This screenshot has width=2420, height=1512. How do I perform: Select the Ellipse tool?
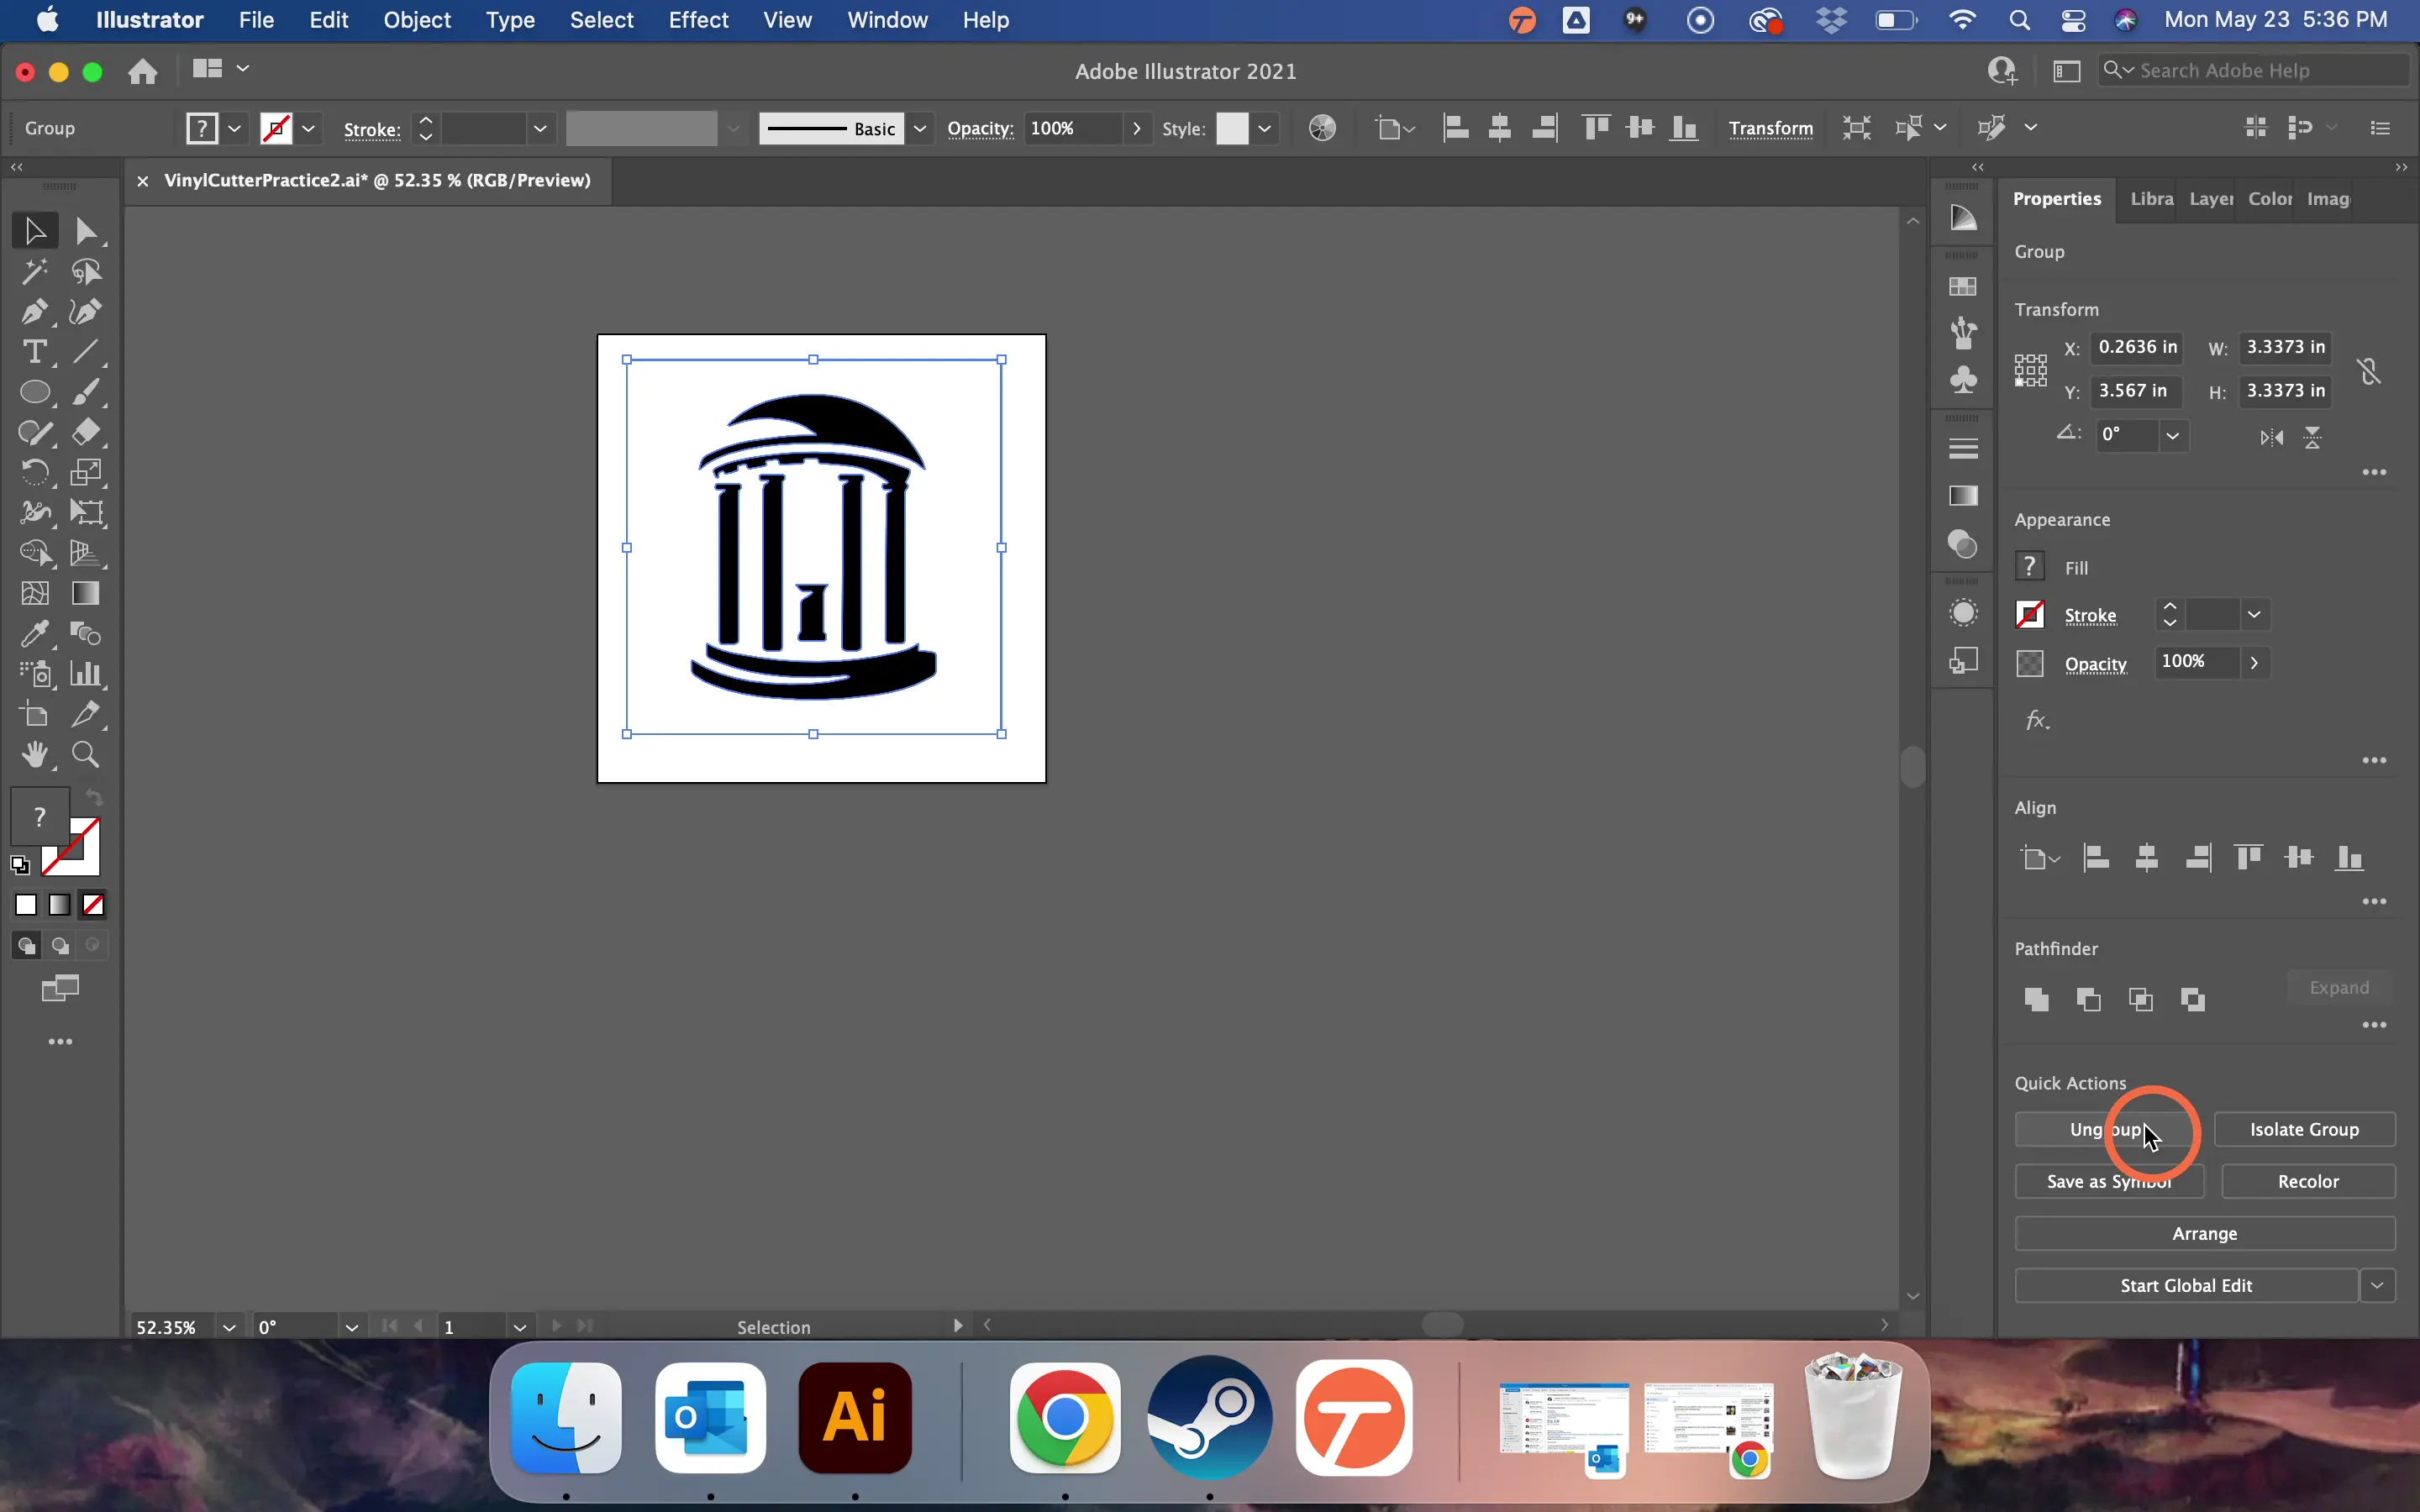tap(35, 392)
